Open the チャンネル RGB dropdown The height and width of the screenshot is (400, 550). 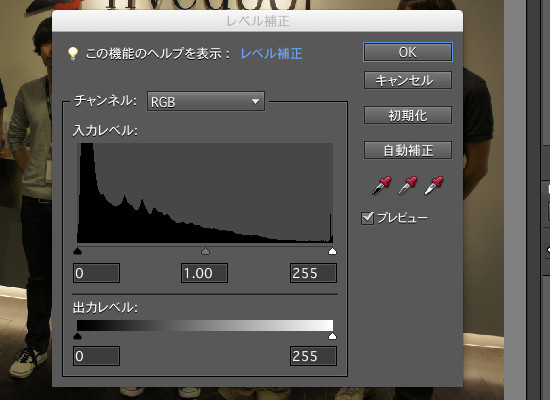click(206, 102)
